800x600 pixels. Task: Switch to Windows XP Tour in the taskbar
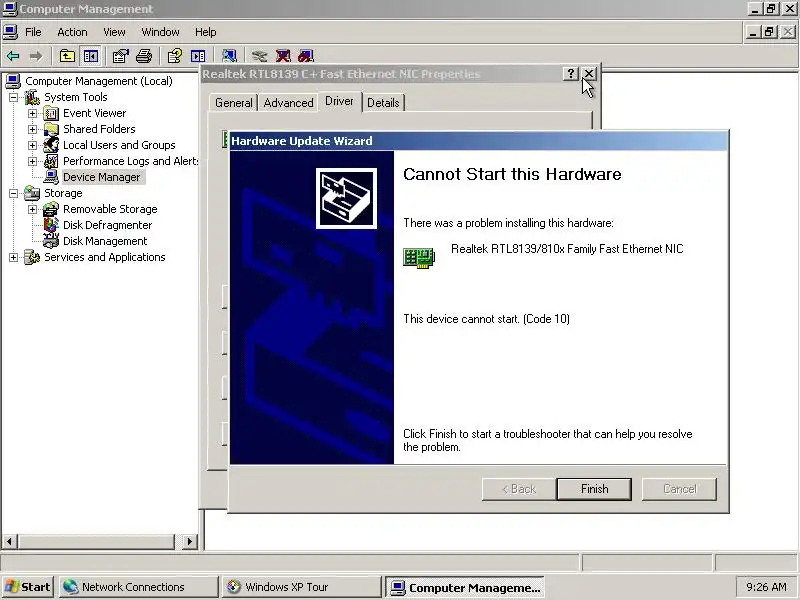[x=301, y=587]
